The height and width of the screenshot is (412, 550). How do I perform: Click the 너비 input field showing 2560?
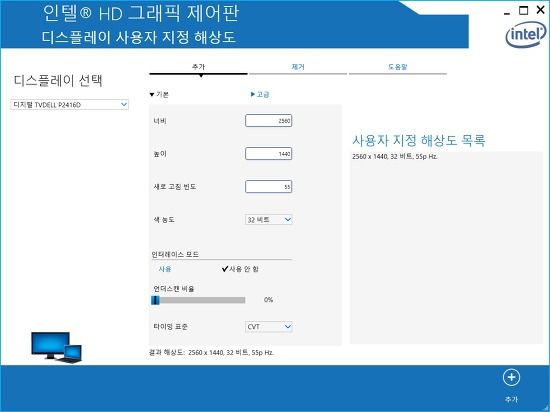tap(269, 121)
